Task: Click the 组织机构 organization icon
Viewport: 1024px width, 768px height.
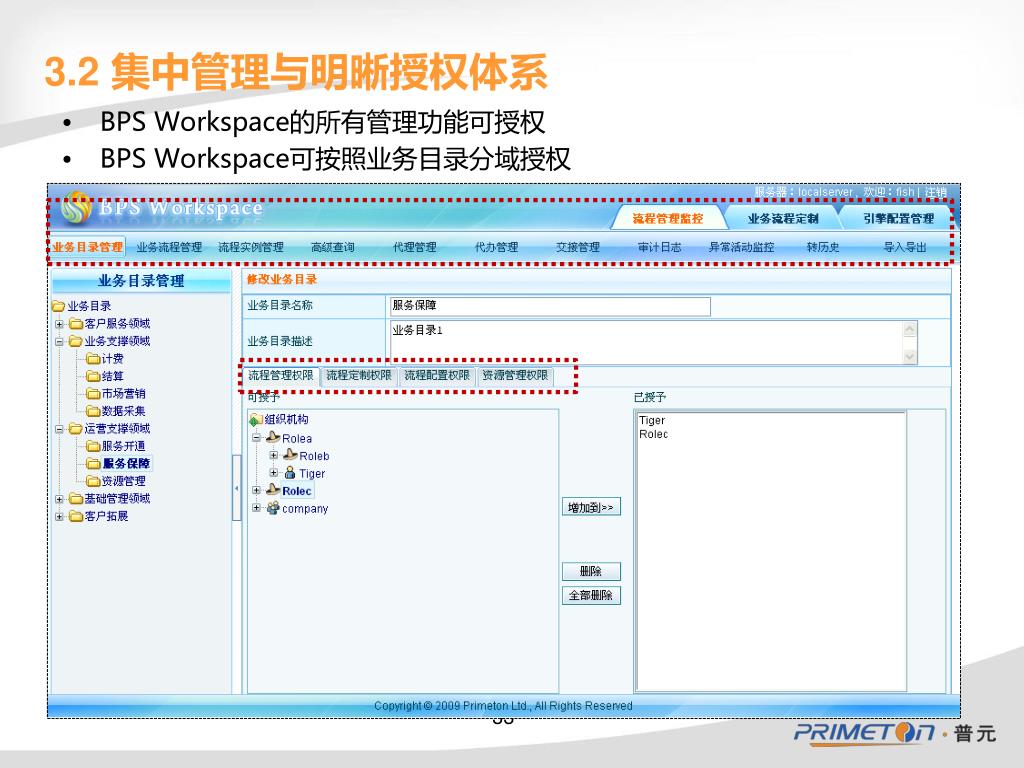Action: tap(256, 419)
